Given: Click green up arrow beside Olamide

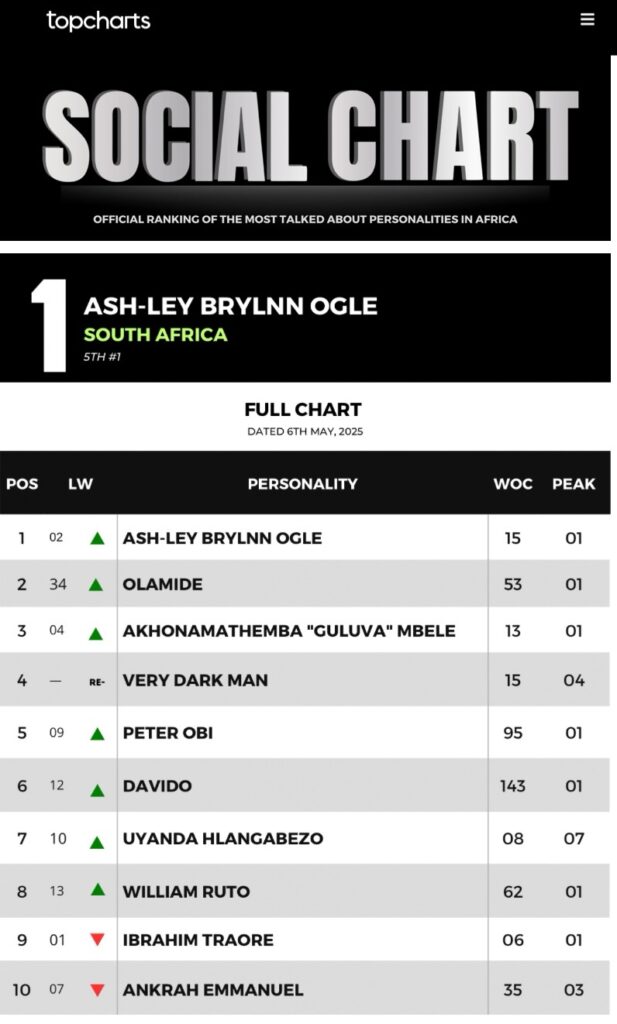Looking at the screenshot, I should click(x=96, y=584).
